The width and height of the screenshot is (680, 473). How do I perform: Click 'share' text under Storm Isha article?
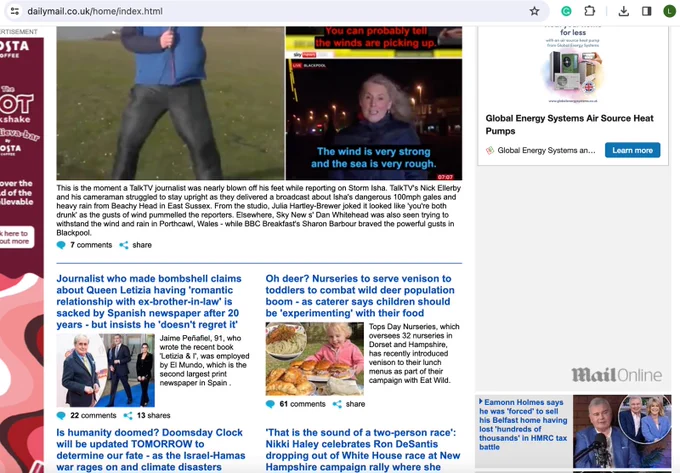click(x=142, y=245)
